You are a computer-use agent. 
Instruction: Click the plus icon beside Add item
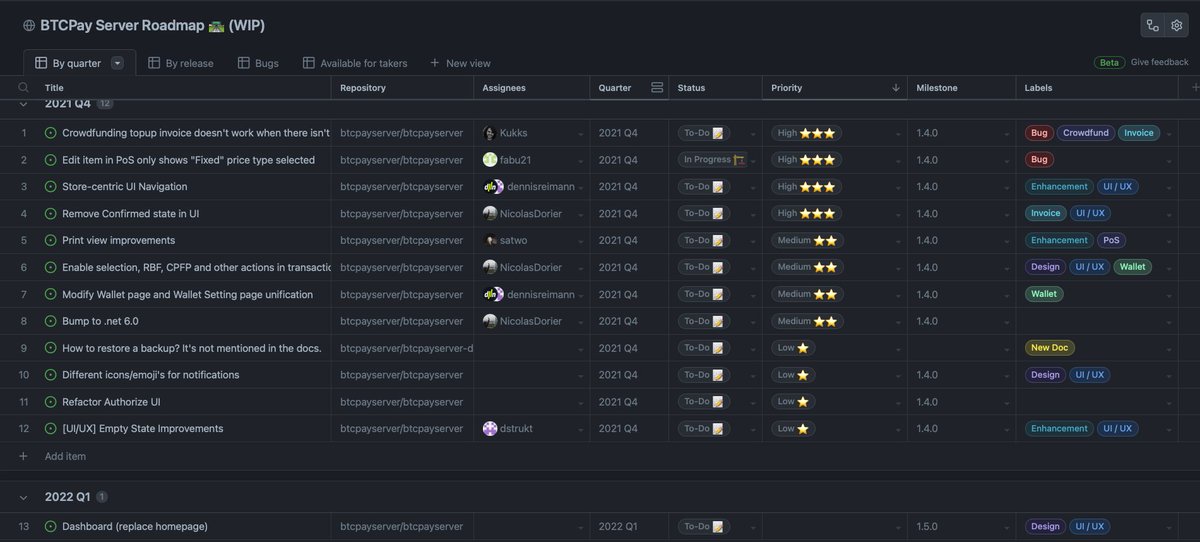pos(24,456)
